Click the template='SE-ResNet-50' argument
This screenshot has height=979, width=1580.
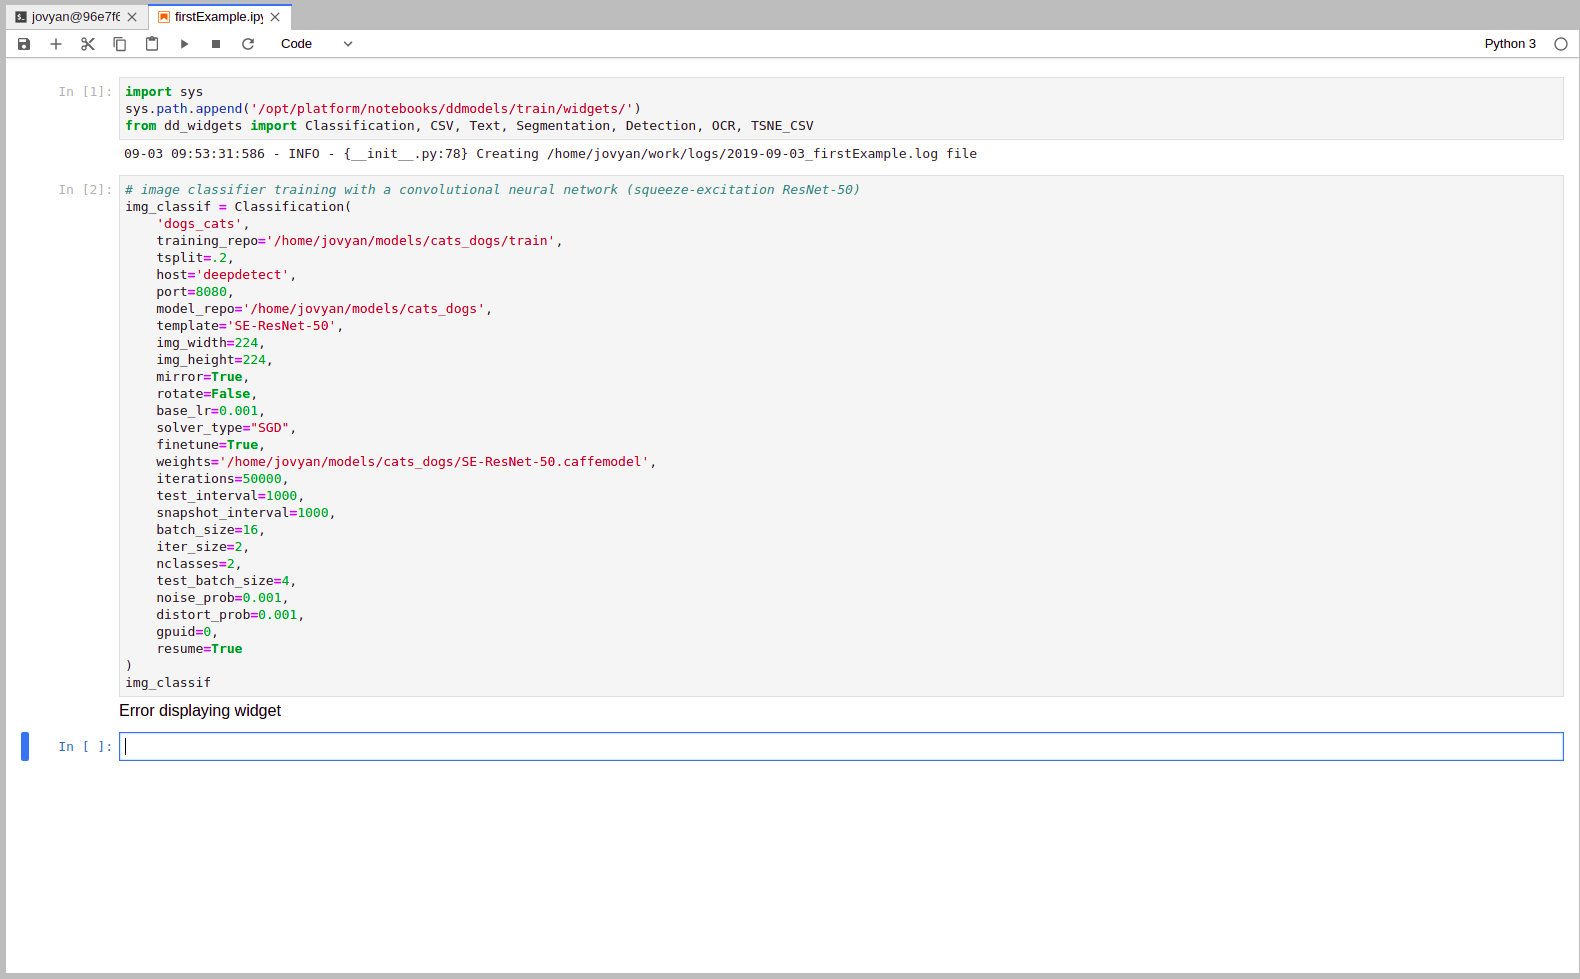250,326
